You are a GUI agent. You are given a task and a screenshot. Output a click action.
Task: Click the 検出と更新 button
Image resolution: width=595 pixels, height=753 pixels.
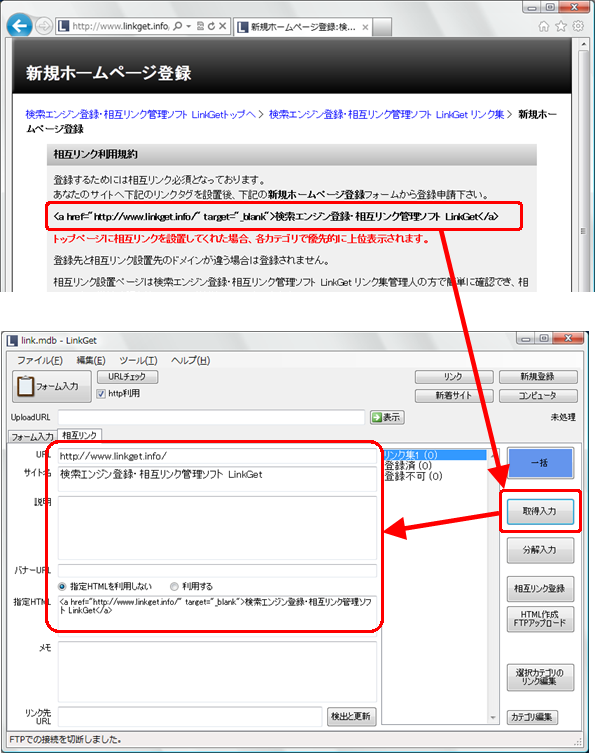tap(351, 716)
